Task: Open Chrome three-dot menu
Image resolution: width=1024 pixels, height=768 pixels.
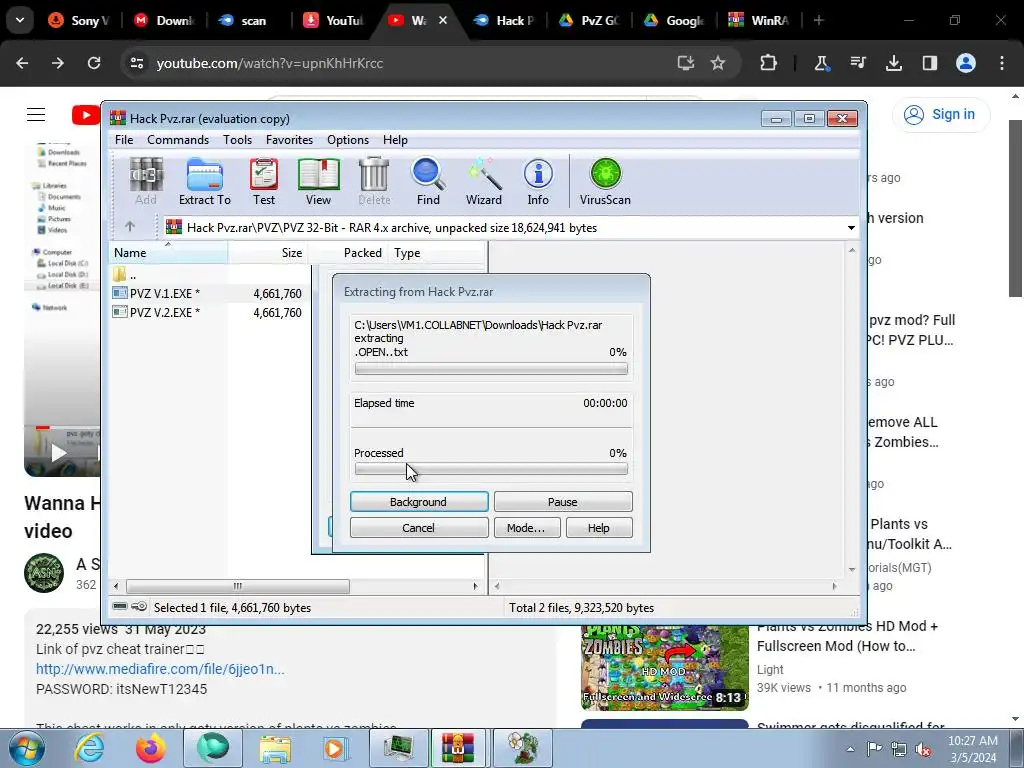Action: tap(1002, 63)
